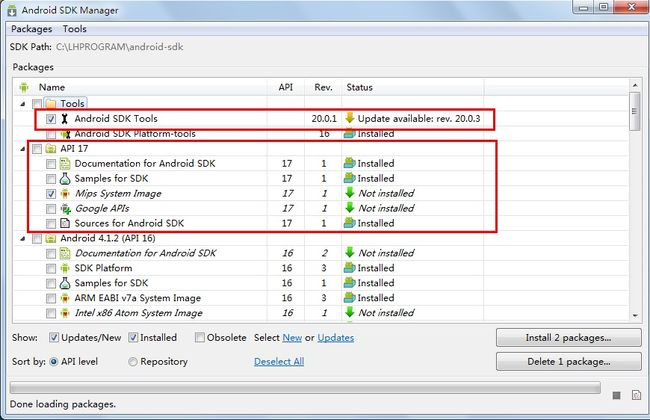Click the Installed status icon for Sources for Android SDK
The width and height of the screenshot is (650, 420).
point(349,223)
